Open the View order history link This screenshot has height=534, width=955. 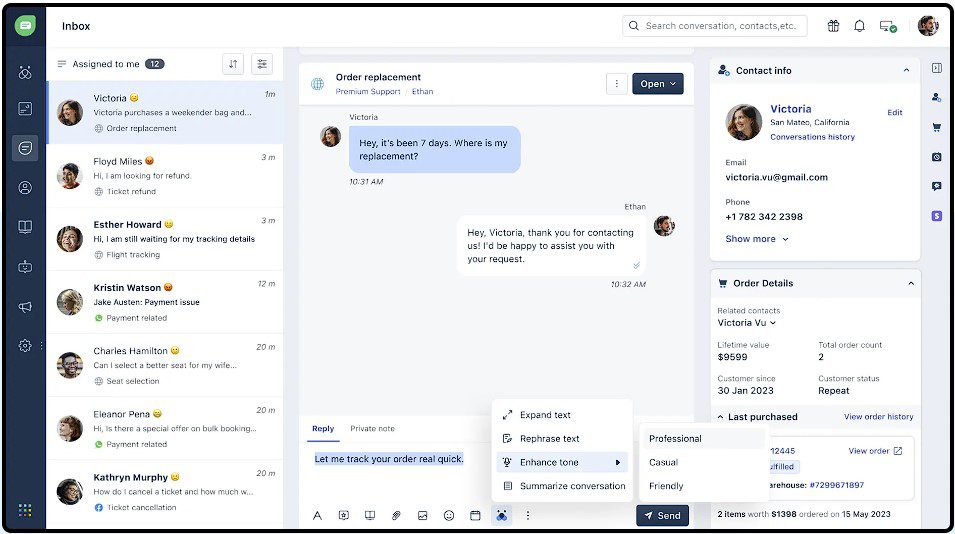coord(878,417)
